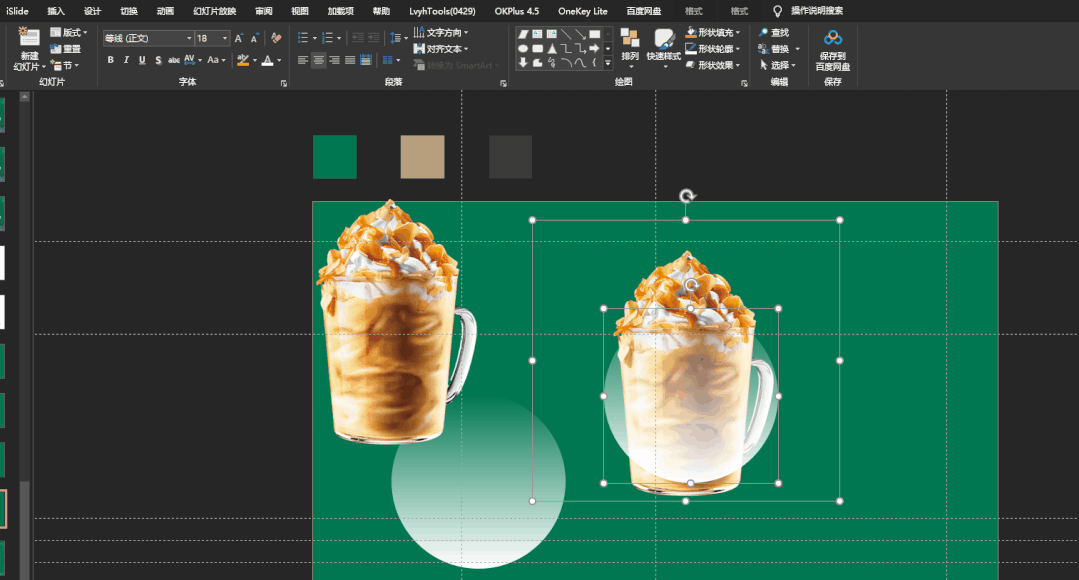Click the Reset (重置) button
Screen dimensions: 1079x580
(66, 49)
